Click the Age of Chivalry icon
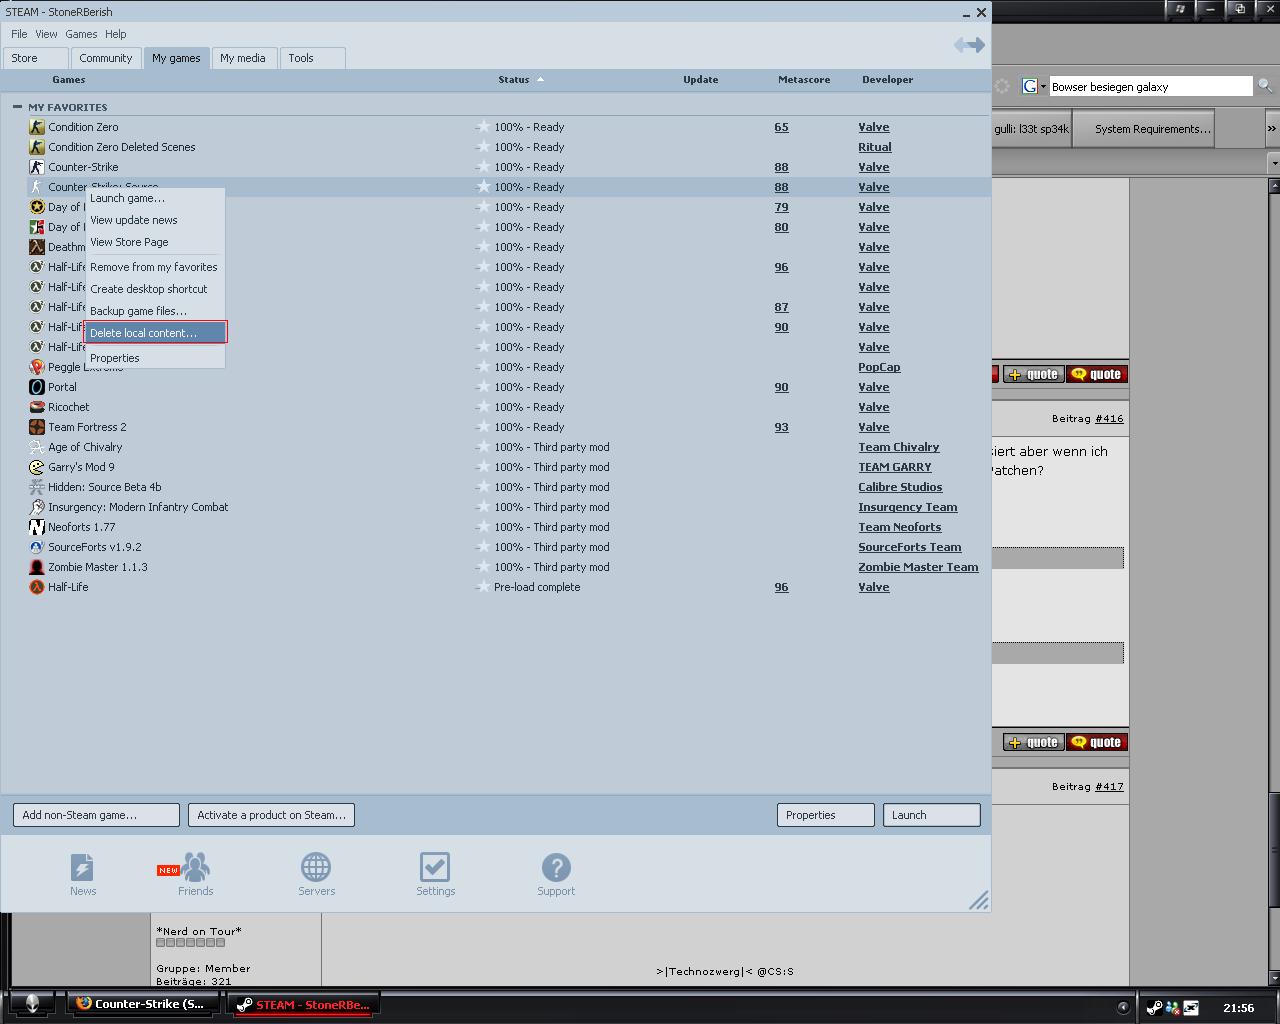The image size is (1280, 1024). tap(37, 447)
